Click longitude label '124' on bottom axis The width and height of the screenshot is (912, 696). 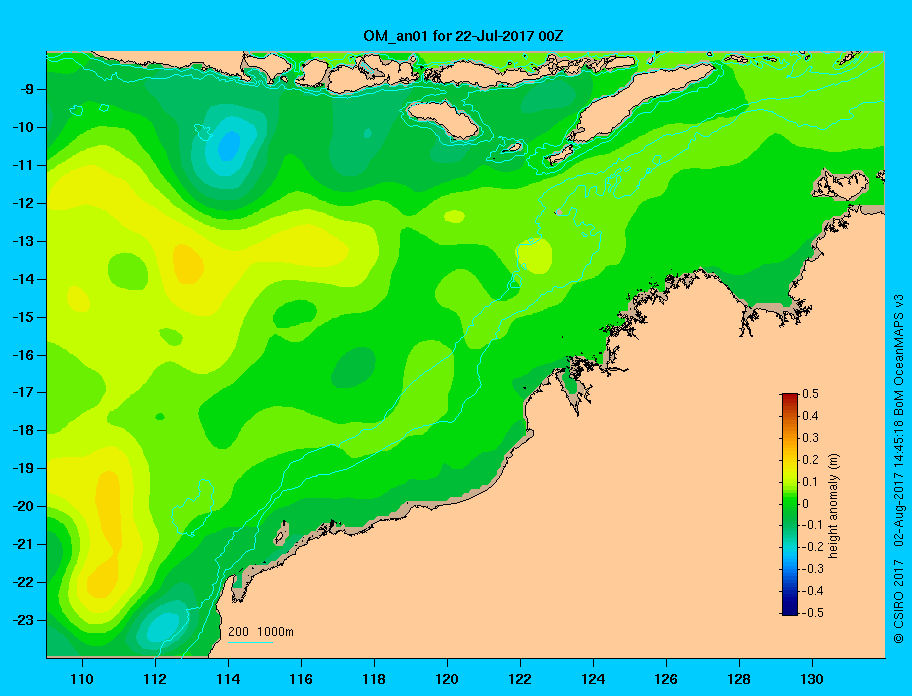tap(593, 679)
